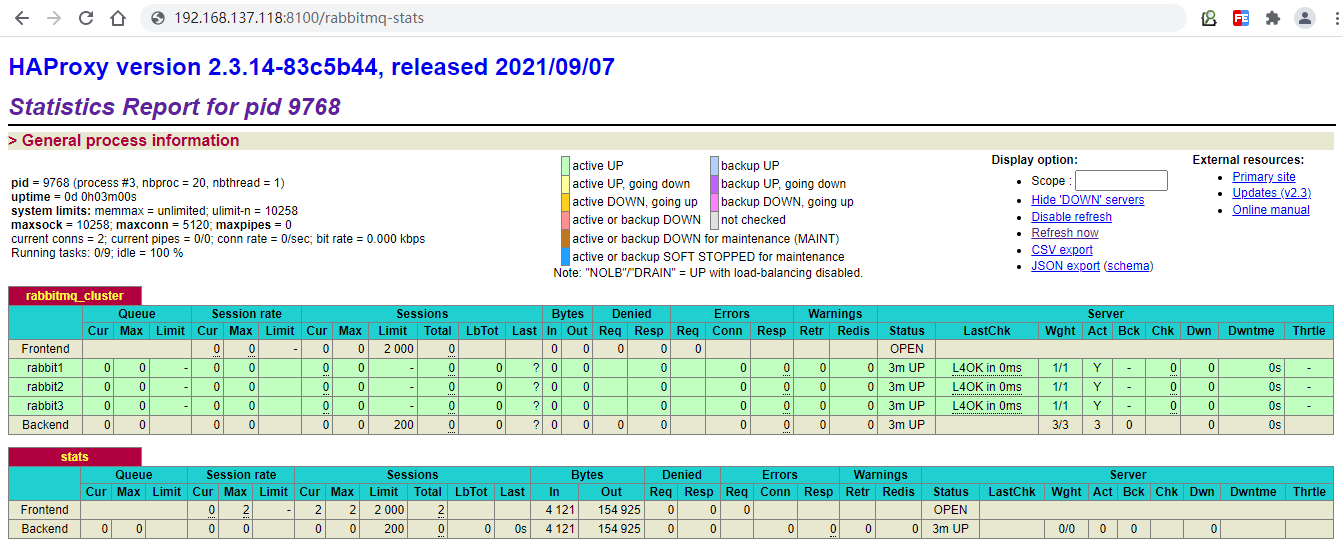Click the SOFT STOPPED for maintenance color box

click(x=566, y=257)
